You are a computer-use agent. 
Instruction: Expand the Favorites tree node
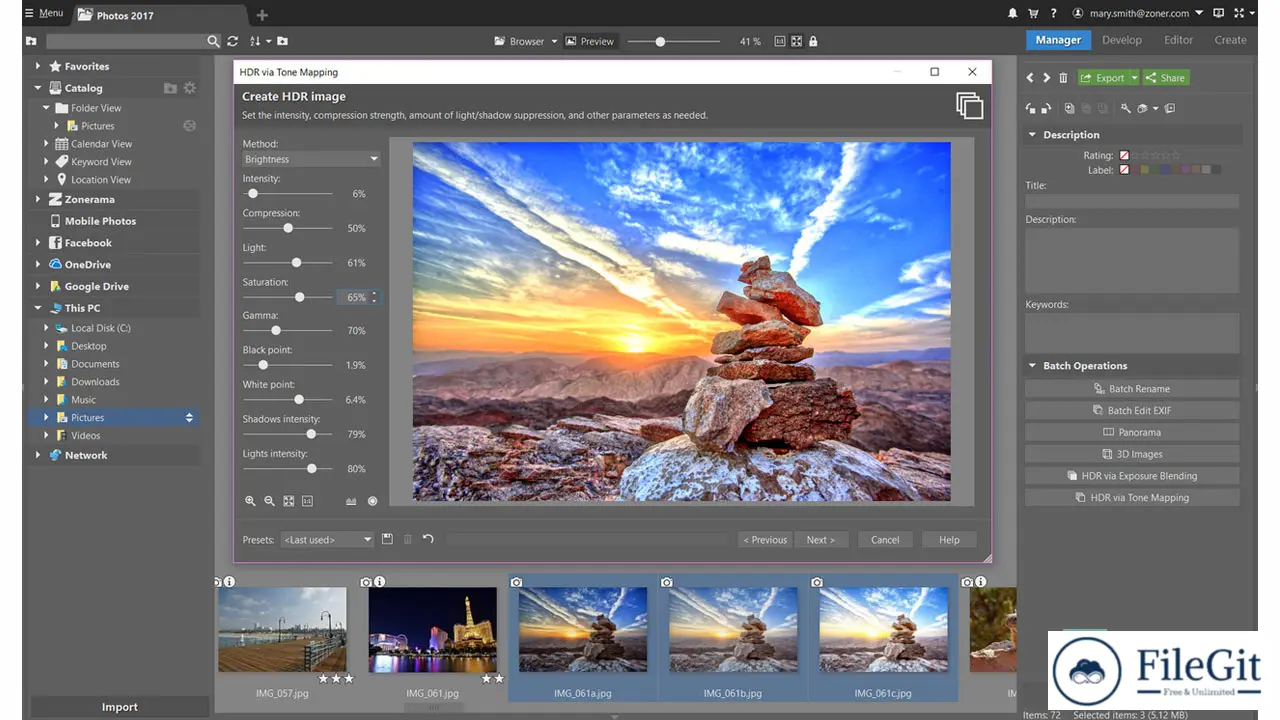coord(38,66)
